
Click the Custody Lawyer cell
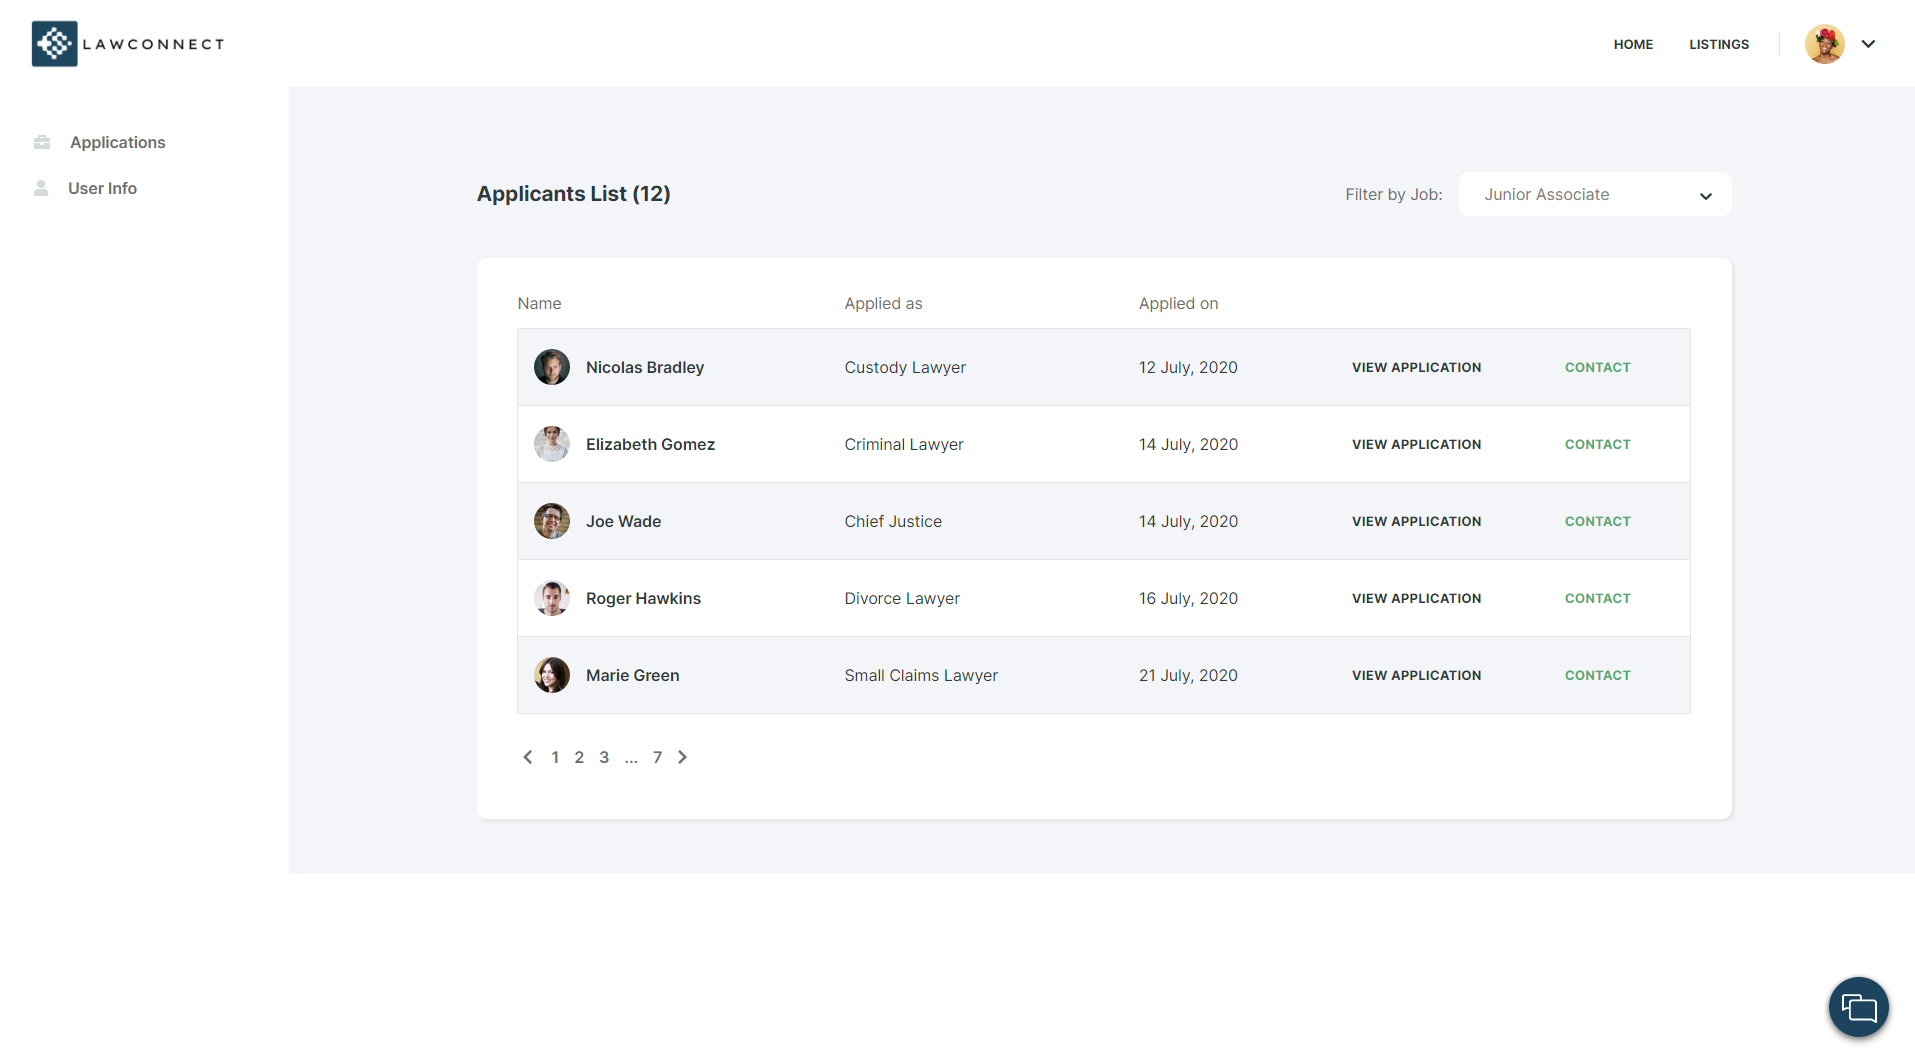coord(905,367)
